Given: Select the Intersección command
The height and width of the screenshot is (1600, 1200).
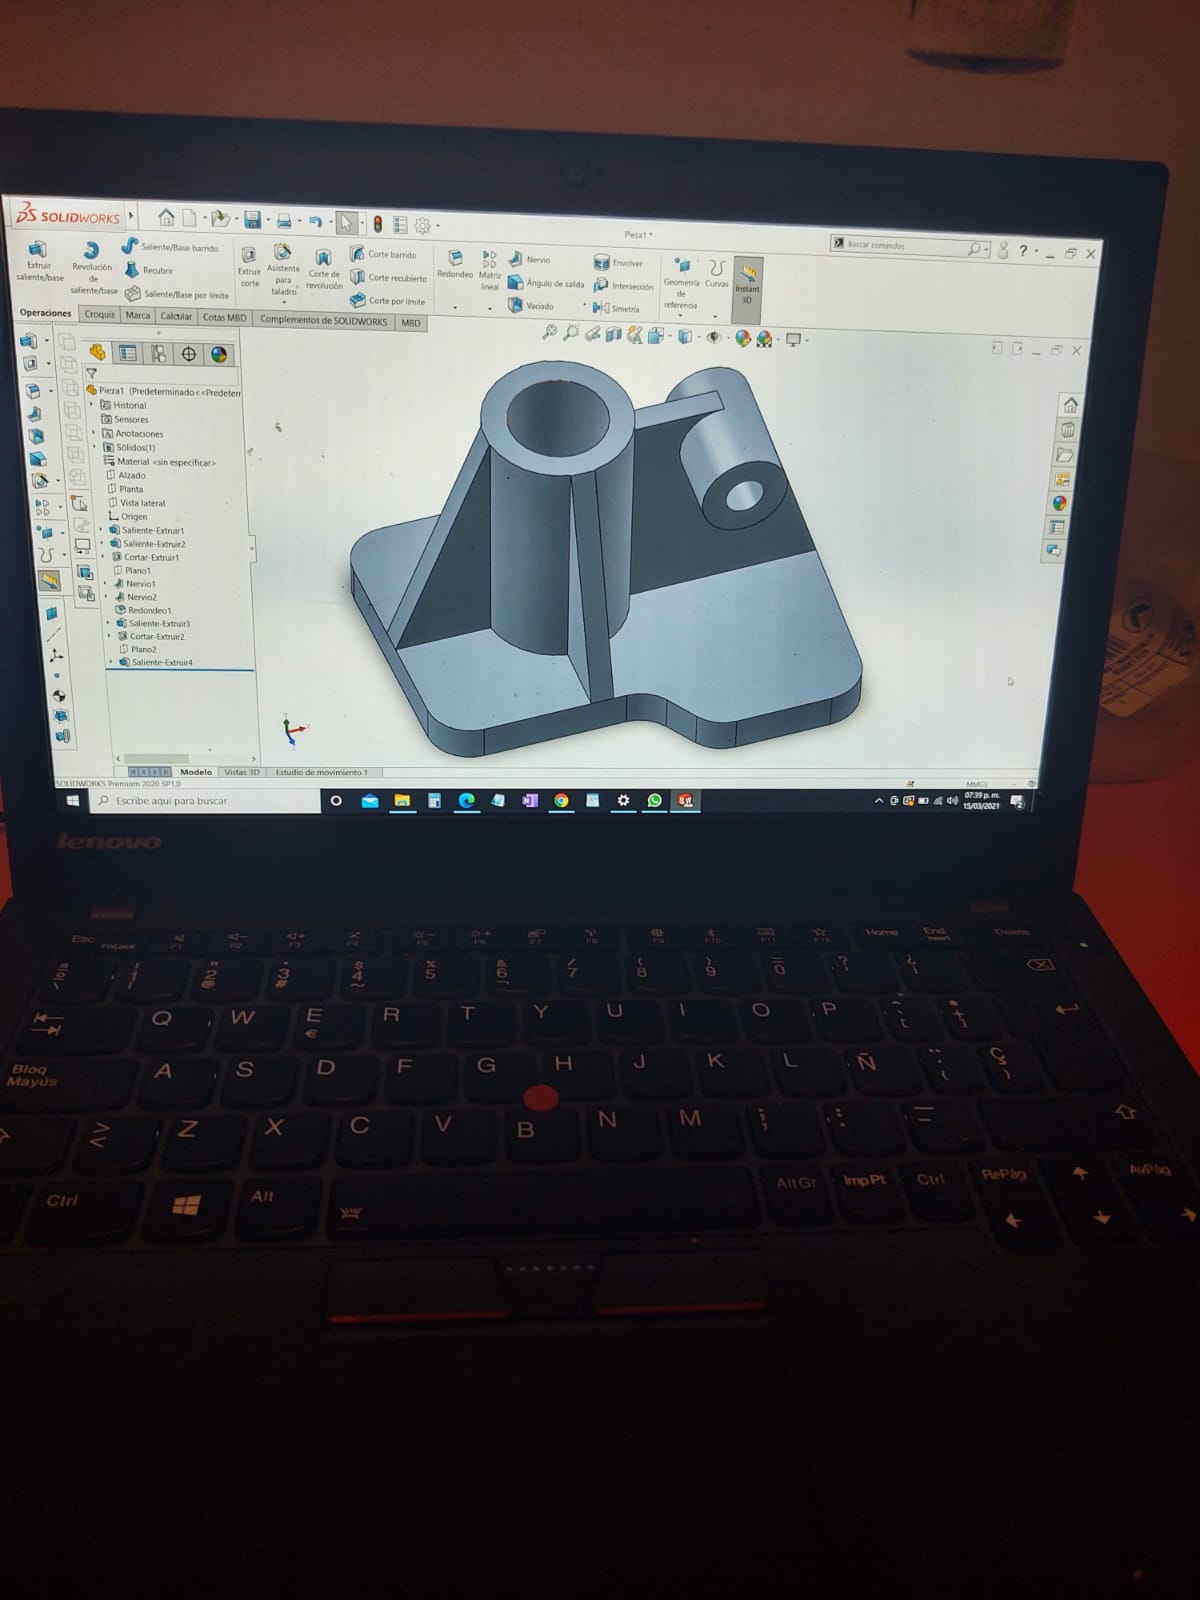Looking at the screenshot, I should [x=623, y=285].
